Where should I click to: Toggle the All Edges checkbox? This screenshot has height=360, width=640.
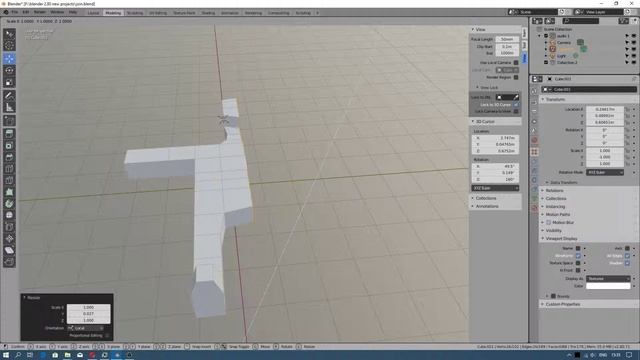(x=627, y=256)
